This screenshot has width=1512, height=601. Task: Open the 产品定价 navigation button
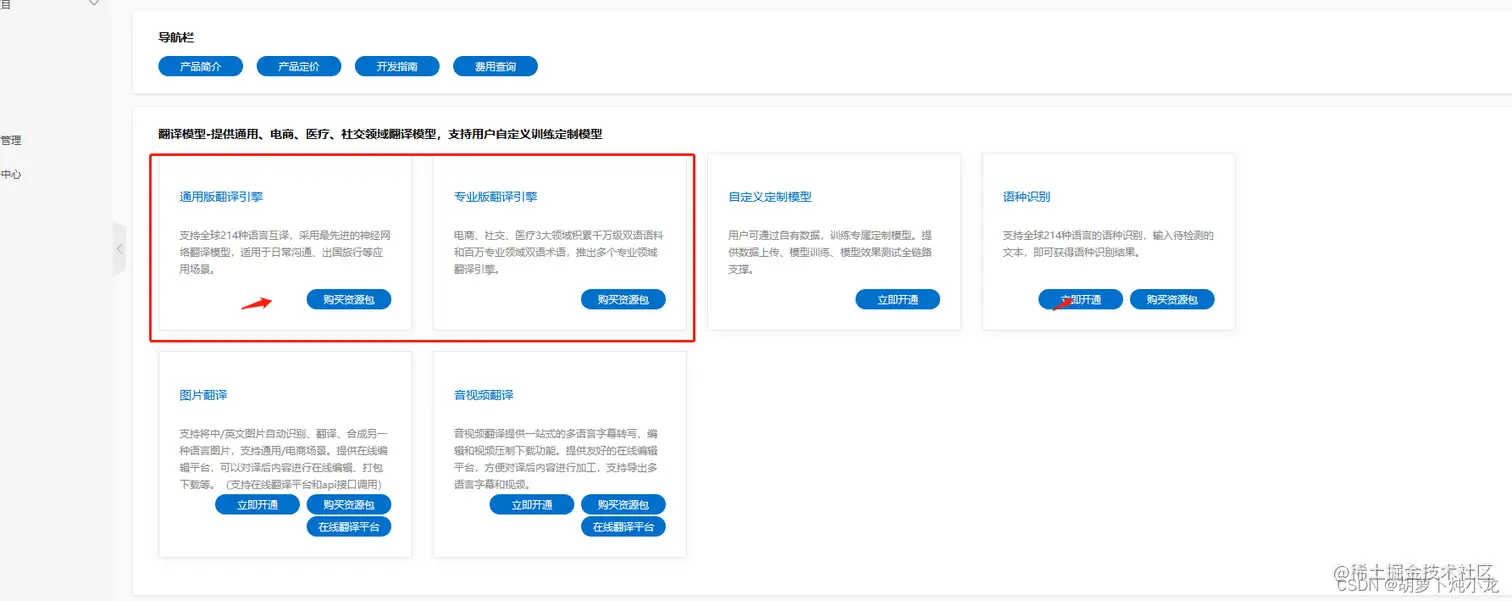299,66
